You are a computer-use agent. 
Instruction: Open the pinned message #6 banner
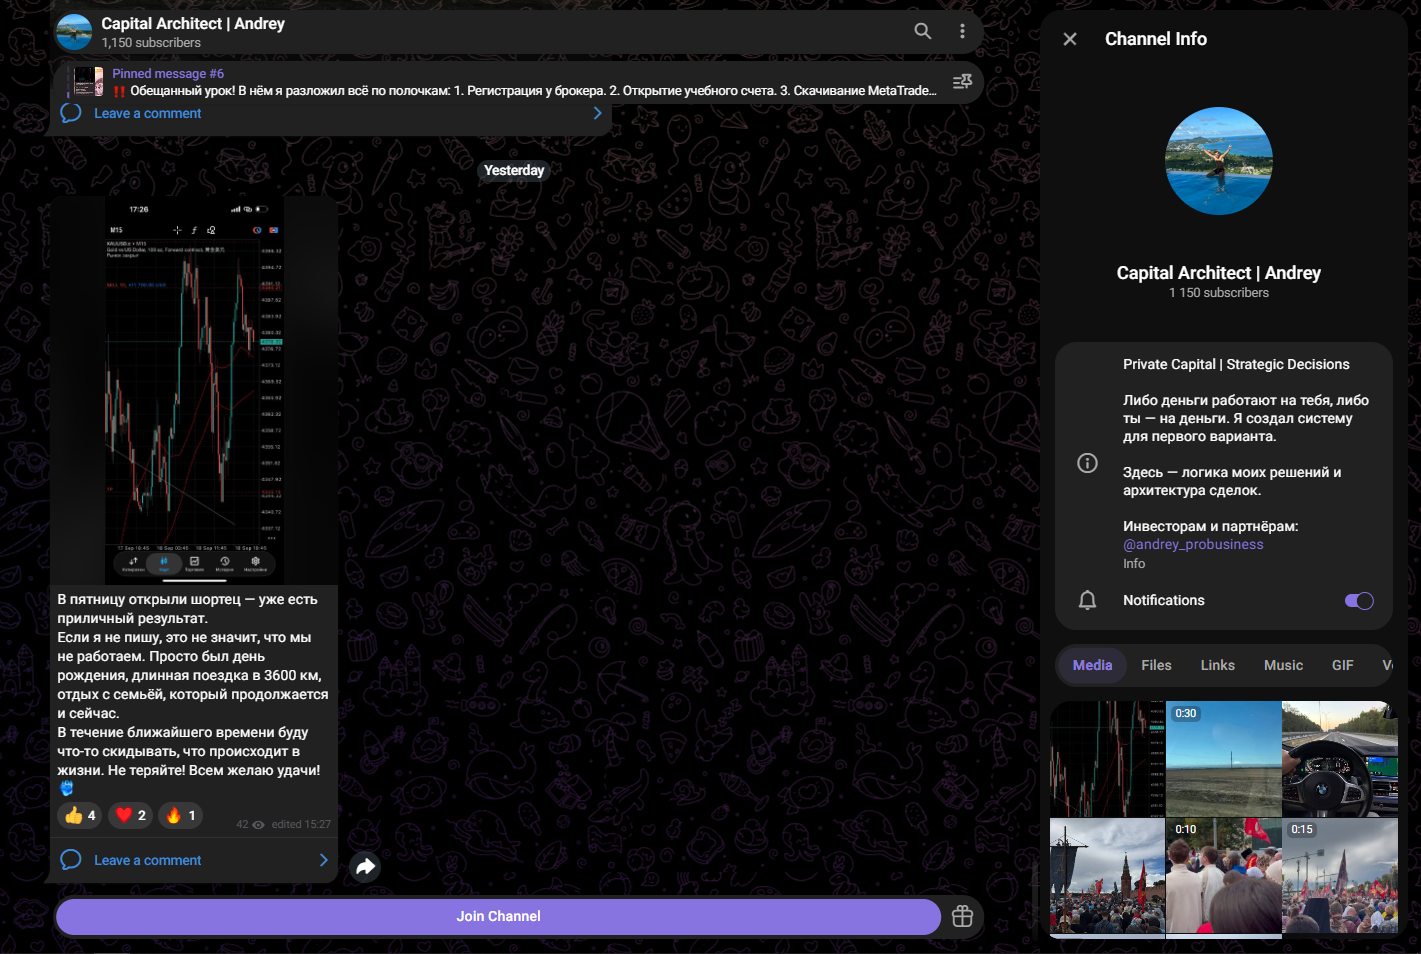point(520,82)
